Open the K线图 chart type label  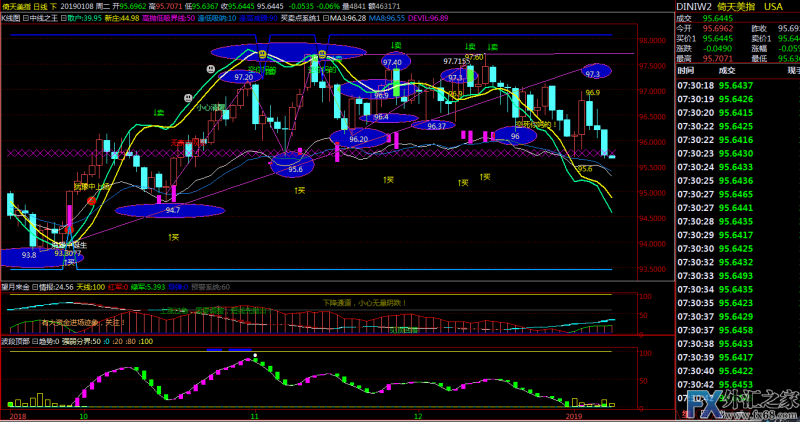click(15, 18)
